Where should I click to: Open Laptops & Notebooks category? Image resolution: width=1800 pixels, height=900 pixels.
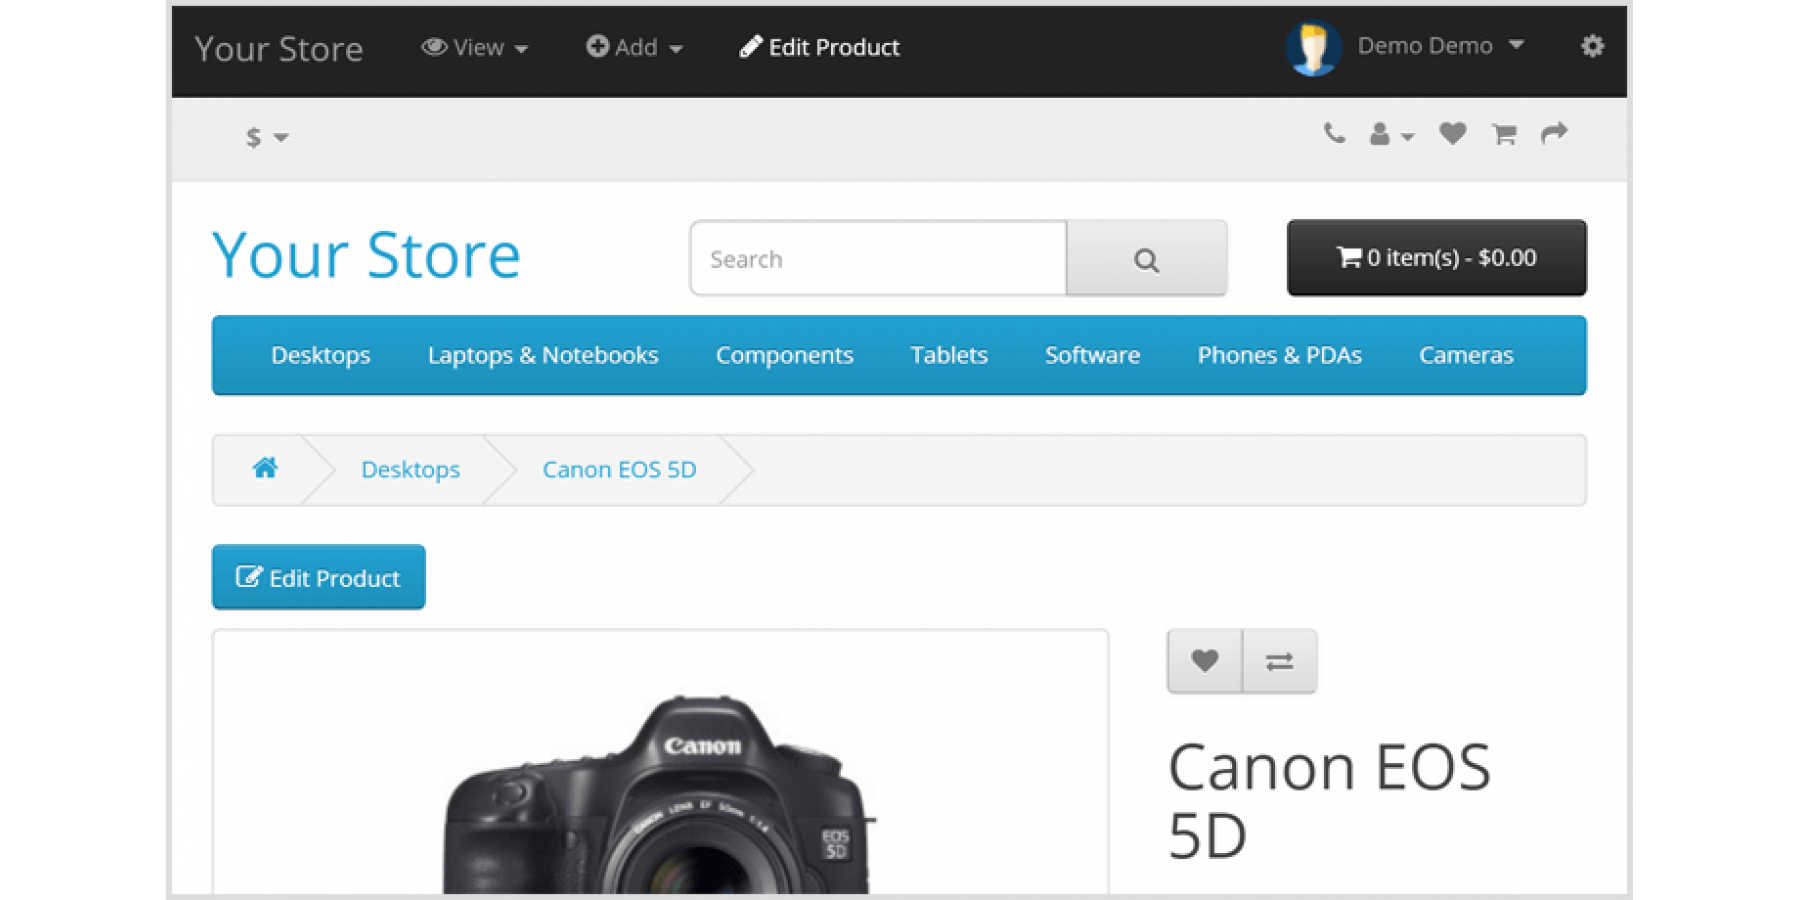coord(543,355)
